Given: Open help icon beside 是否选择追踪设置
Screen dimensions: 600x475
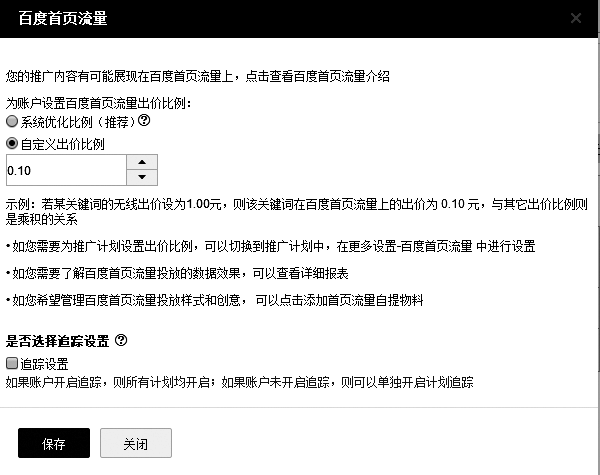Looking at the screenshot, I should [x=121, y=340].
